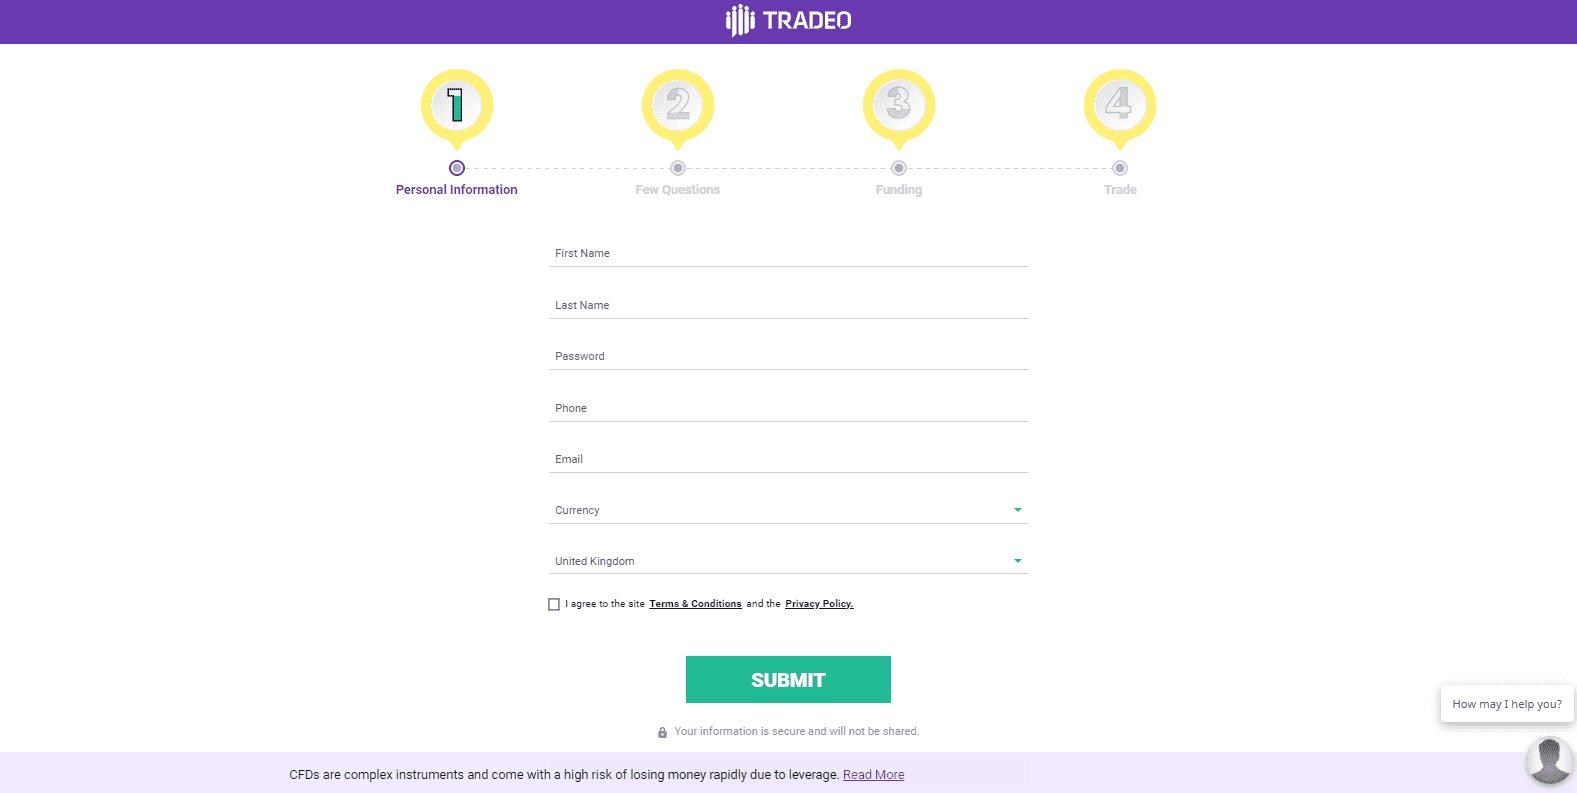Click the Currency dropdown arrow
The width and height of the screenshot is (1577, 793).
1017,510
